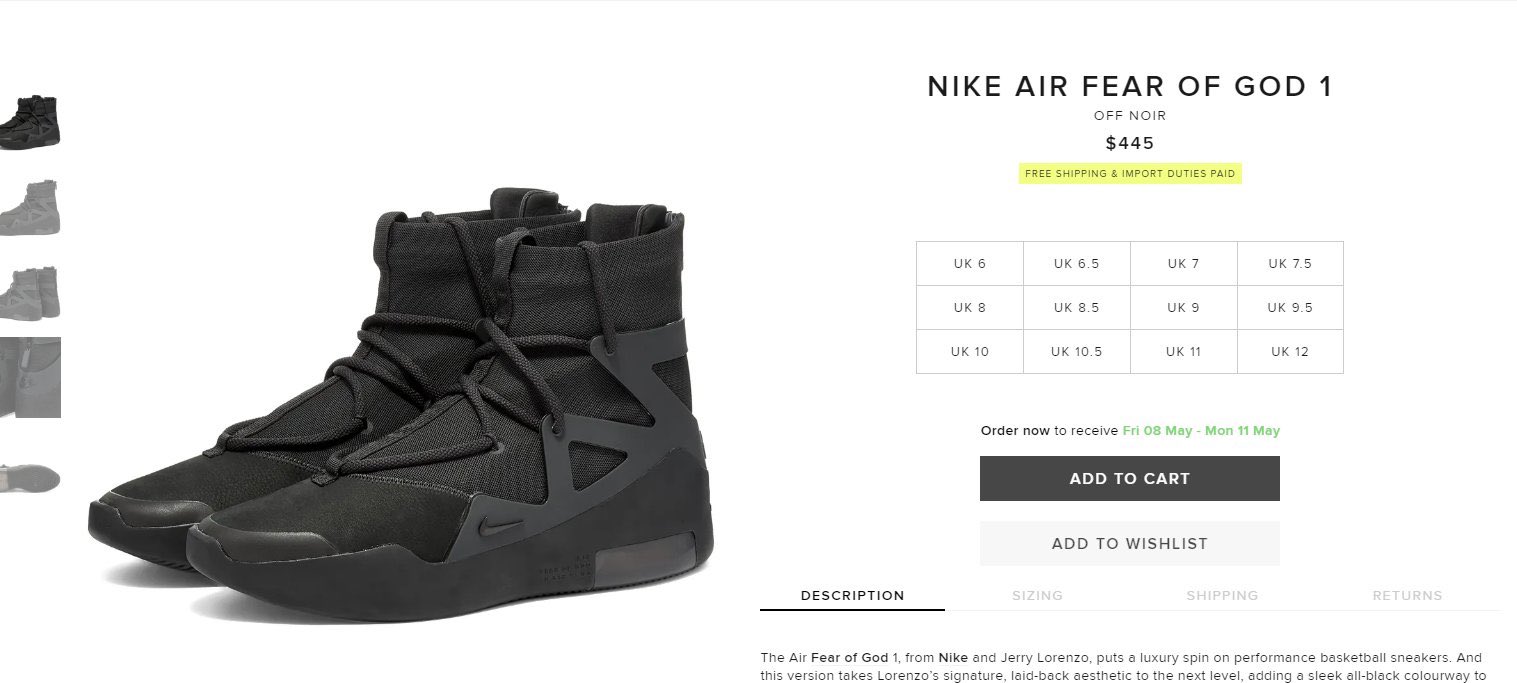
Task: Follow the Nike link in description
Action: [x=953, y=658]
